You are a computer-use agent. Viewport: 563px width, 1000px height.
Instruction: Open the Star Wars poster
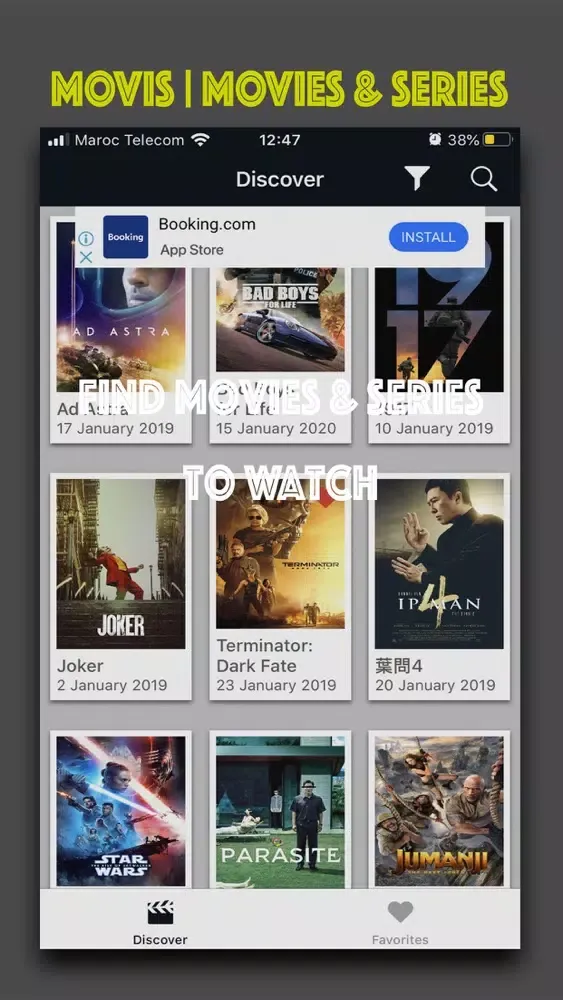tap(121, 811)
